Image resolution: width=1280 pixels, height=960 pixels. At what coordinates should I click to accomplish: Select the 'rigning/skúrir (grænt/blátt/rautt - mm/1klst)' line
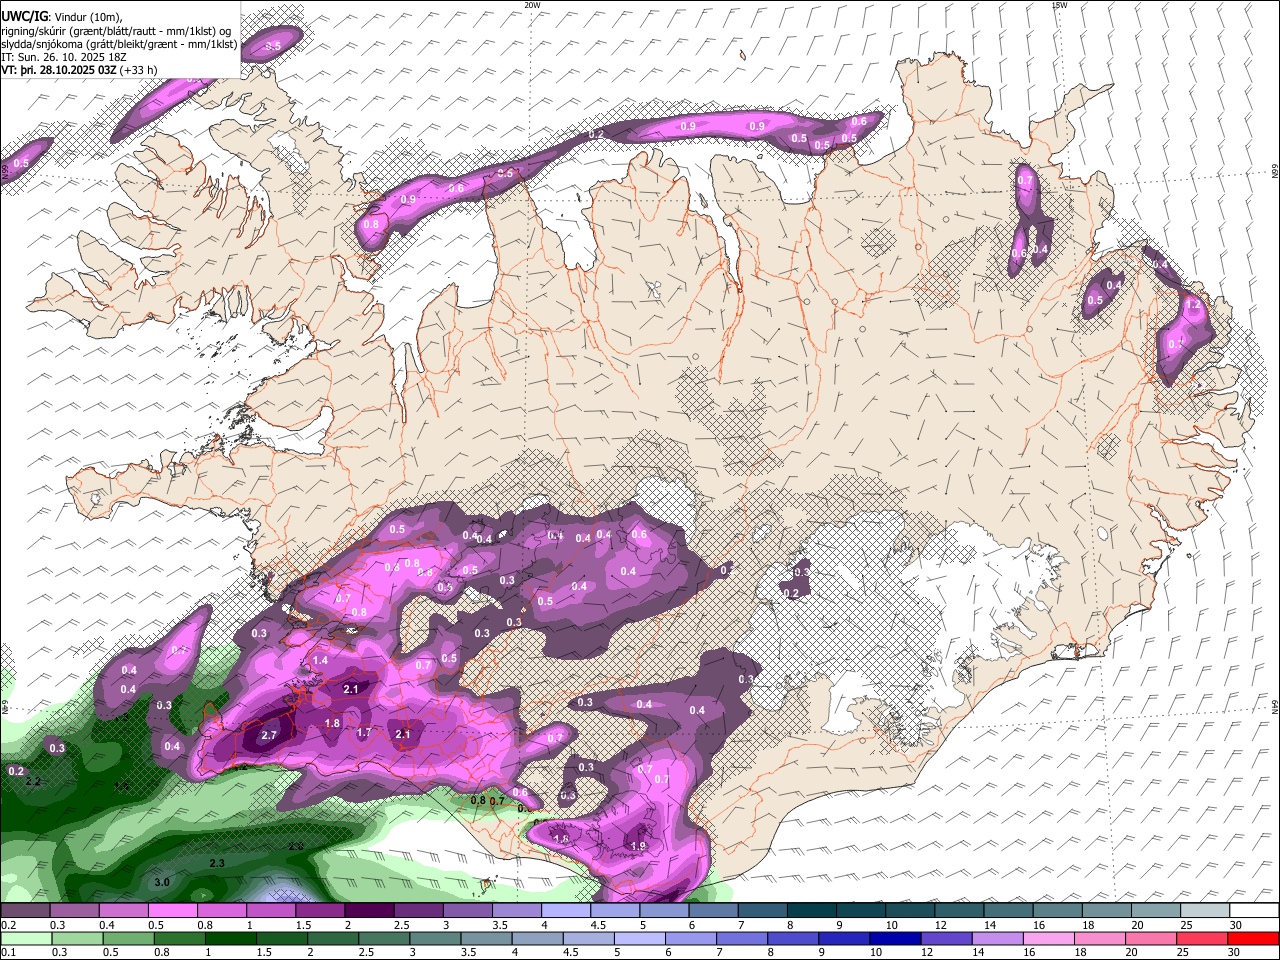[116, 30]
